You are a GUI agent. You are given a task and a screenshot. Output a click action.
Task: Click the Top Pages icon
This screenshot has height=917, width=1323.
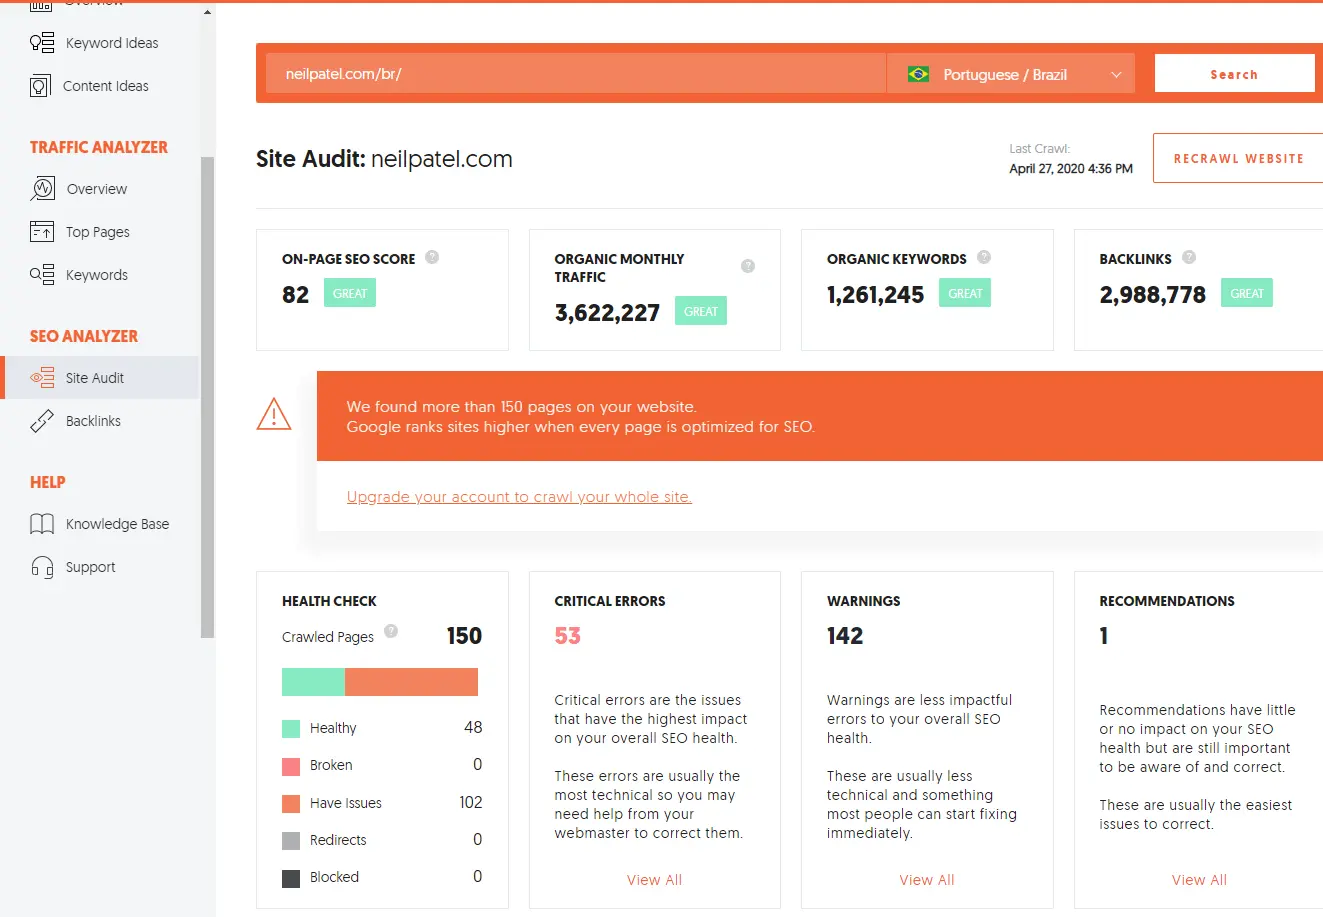42,232
